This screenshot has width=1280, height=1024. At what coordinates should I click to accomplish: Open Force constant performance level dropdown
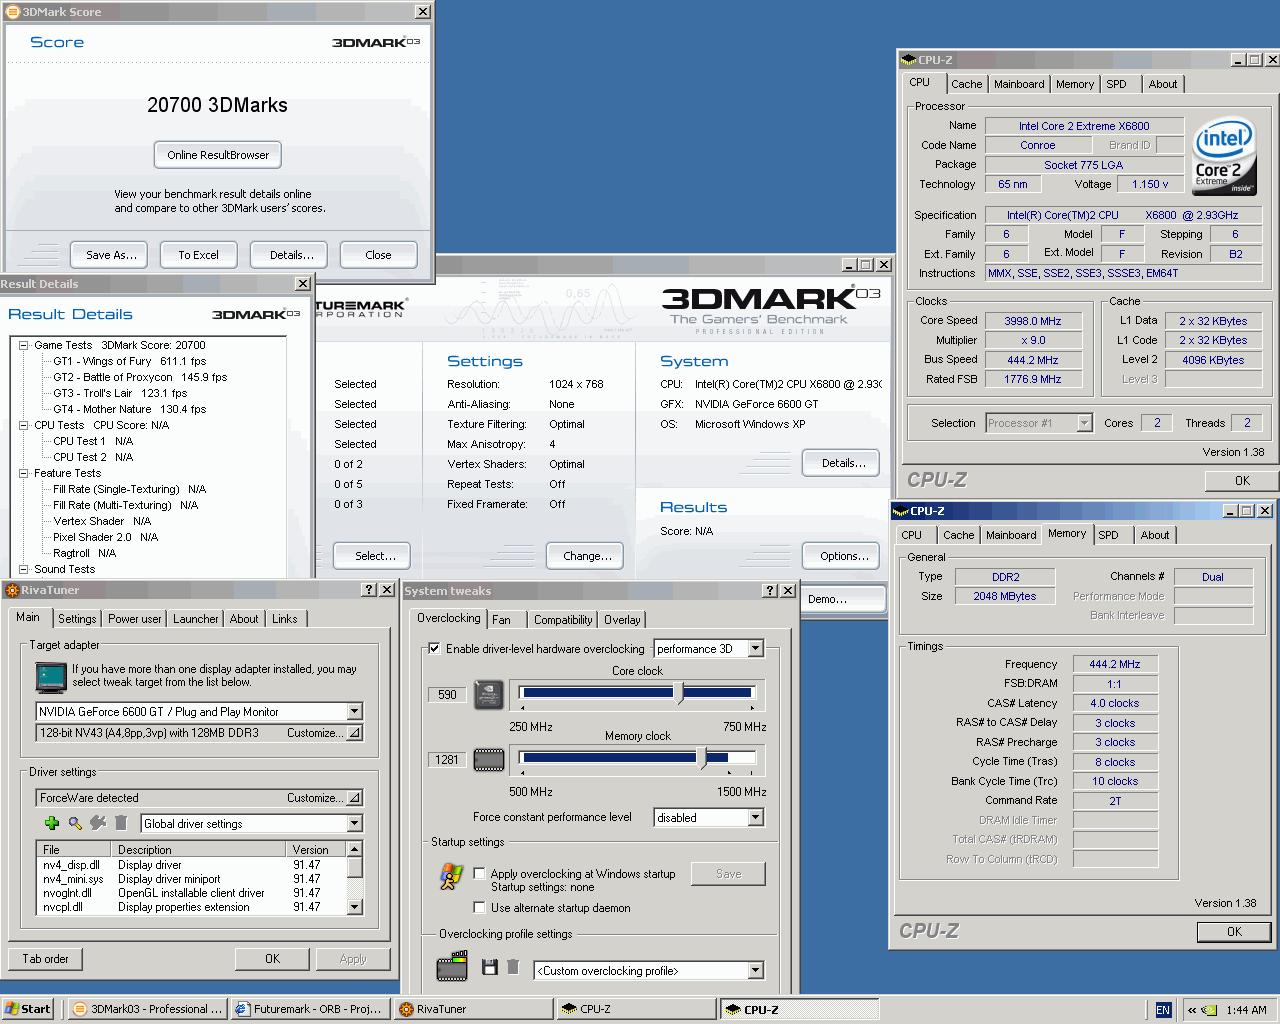coord(756,817)
